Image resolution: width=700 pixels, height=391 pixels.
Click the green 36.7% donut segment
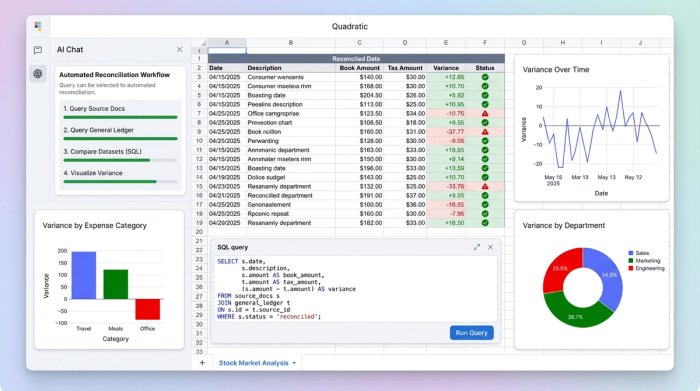(575, 316)
